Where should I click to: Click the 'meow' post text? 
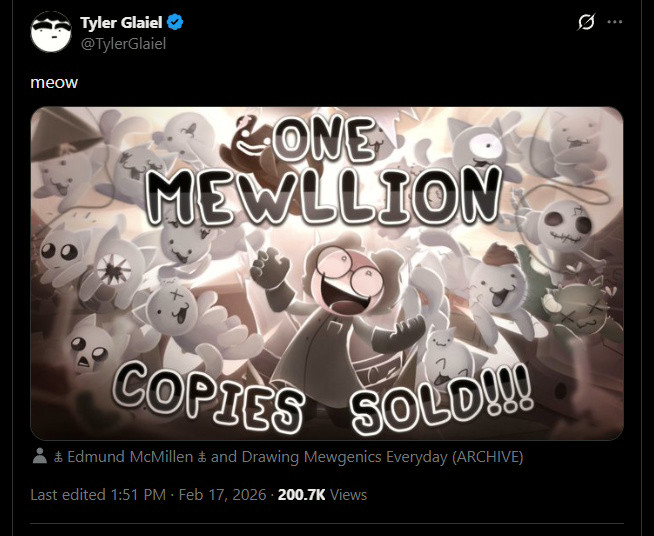click(54, 82)
